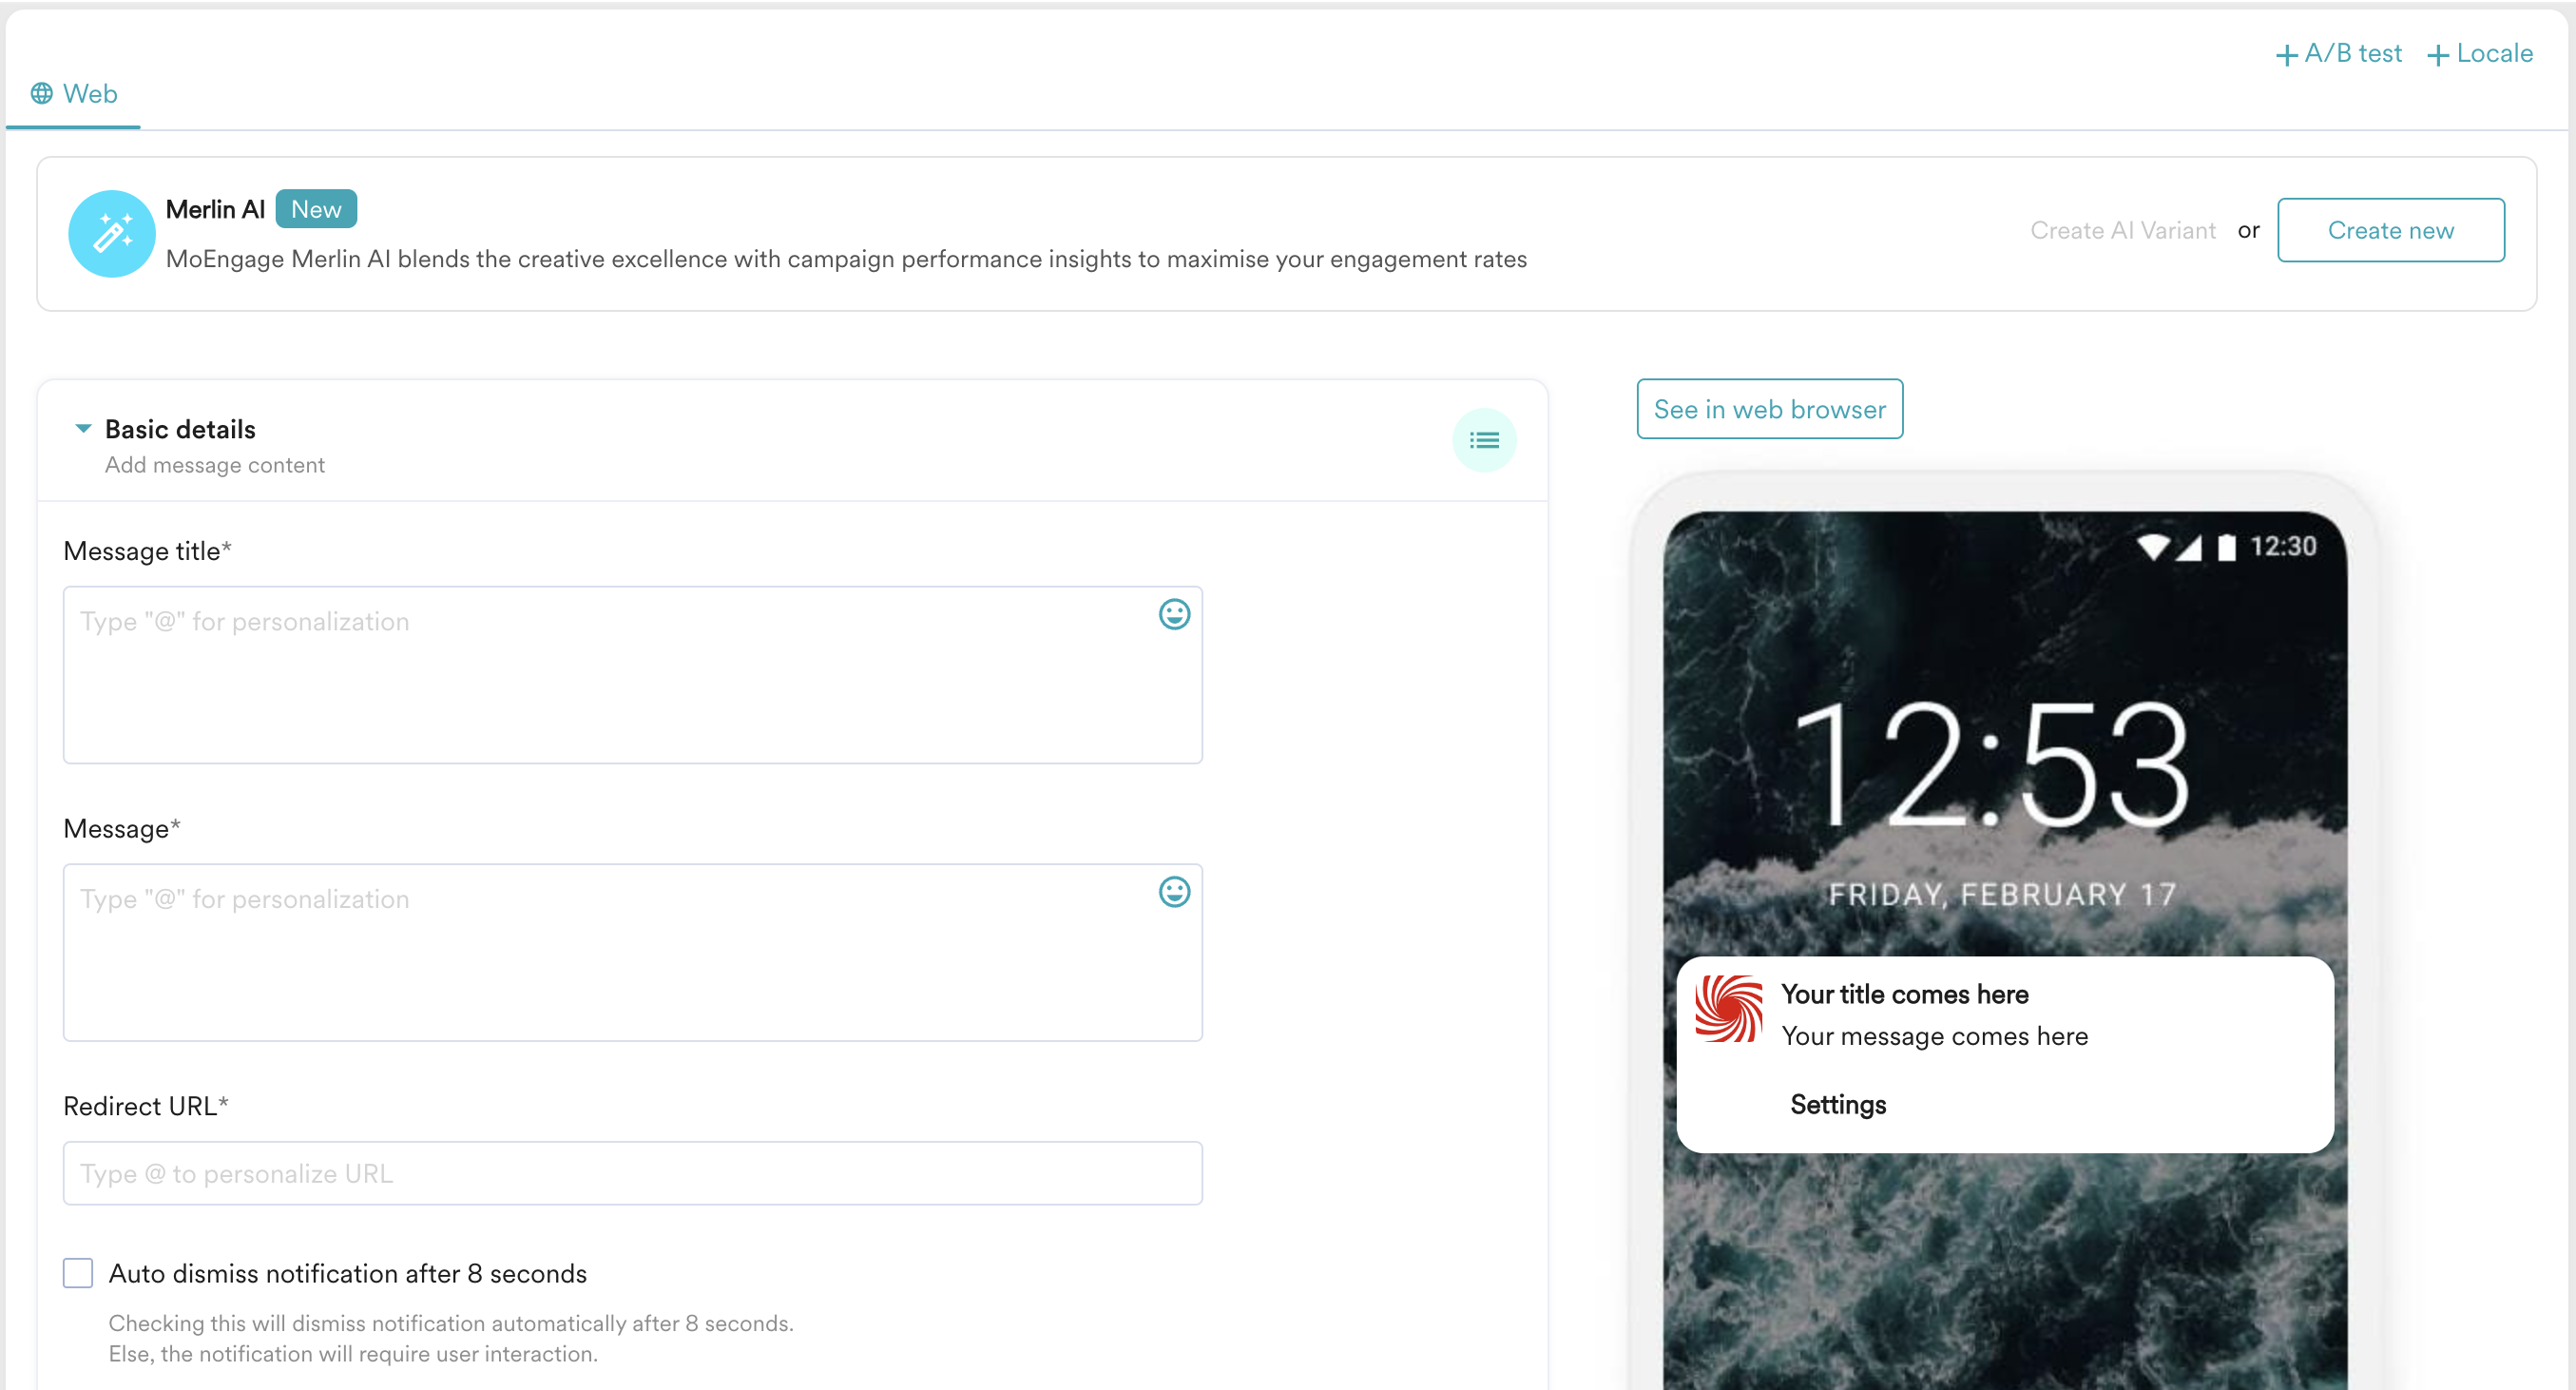Collapse the Basic details section arrow
The image size is (2576, 1390).
(83, 429)
